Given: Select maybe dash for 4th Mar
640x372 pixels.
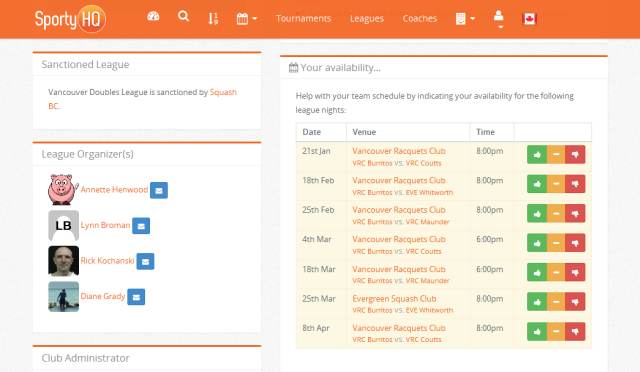Looking at the screenshot, I should coord(556,243).
